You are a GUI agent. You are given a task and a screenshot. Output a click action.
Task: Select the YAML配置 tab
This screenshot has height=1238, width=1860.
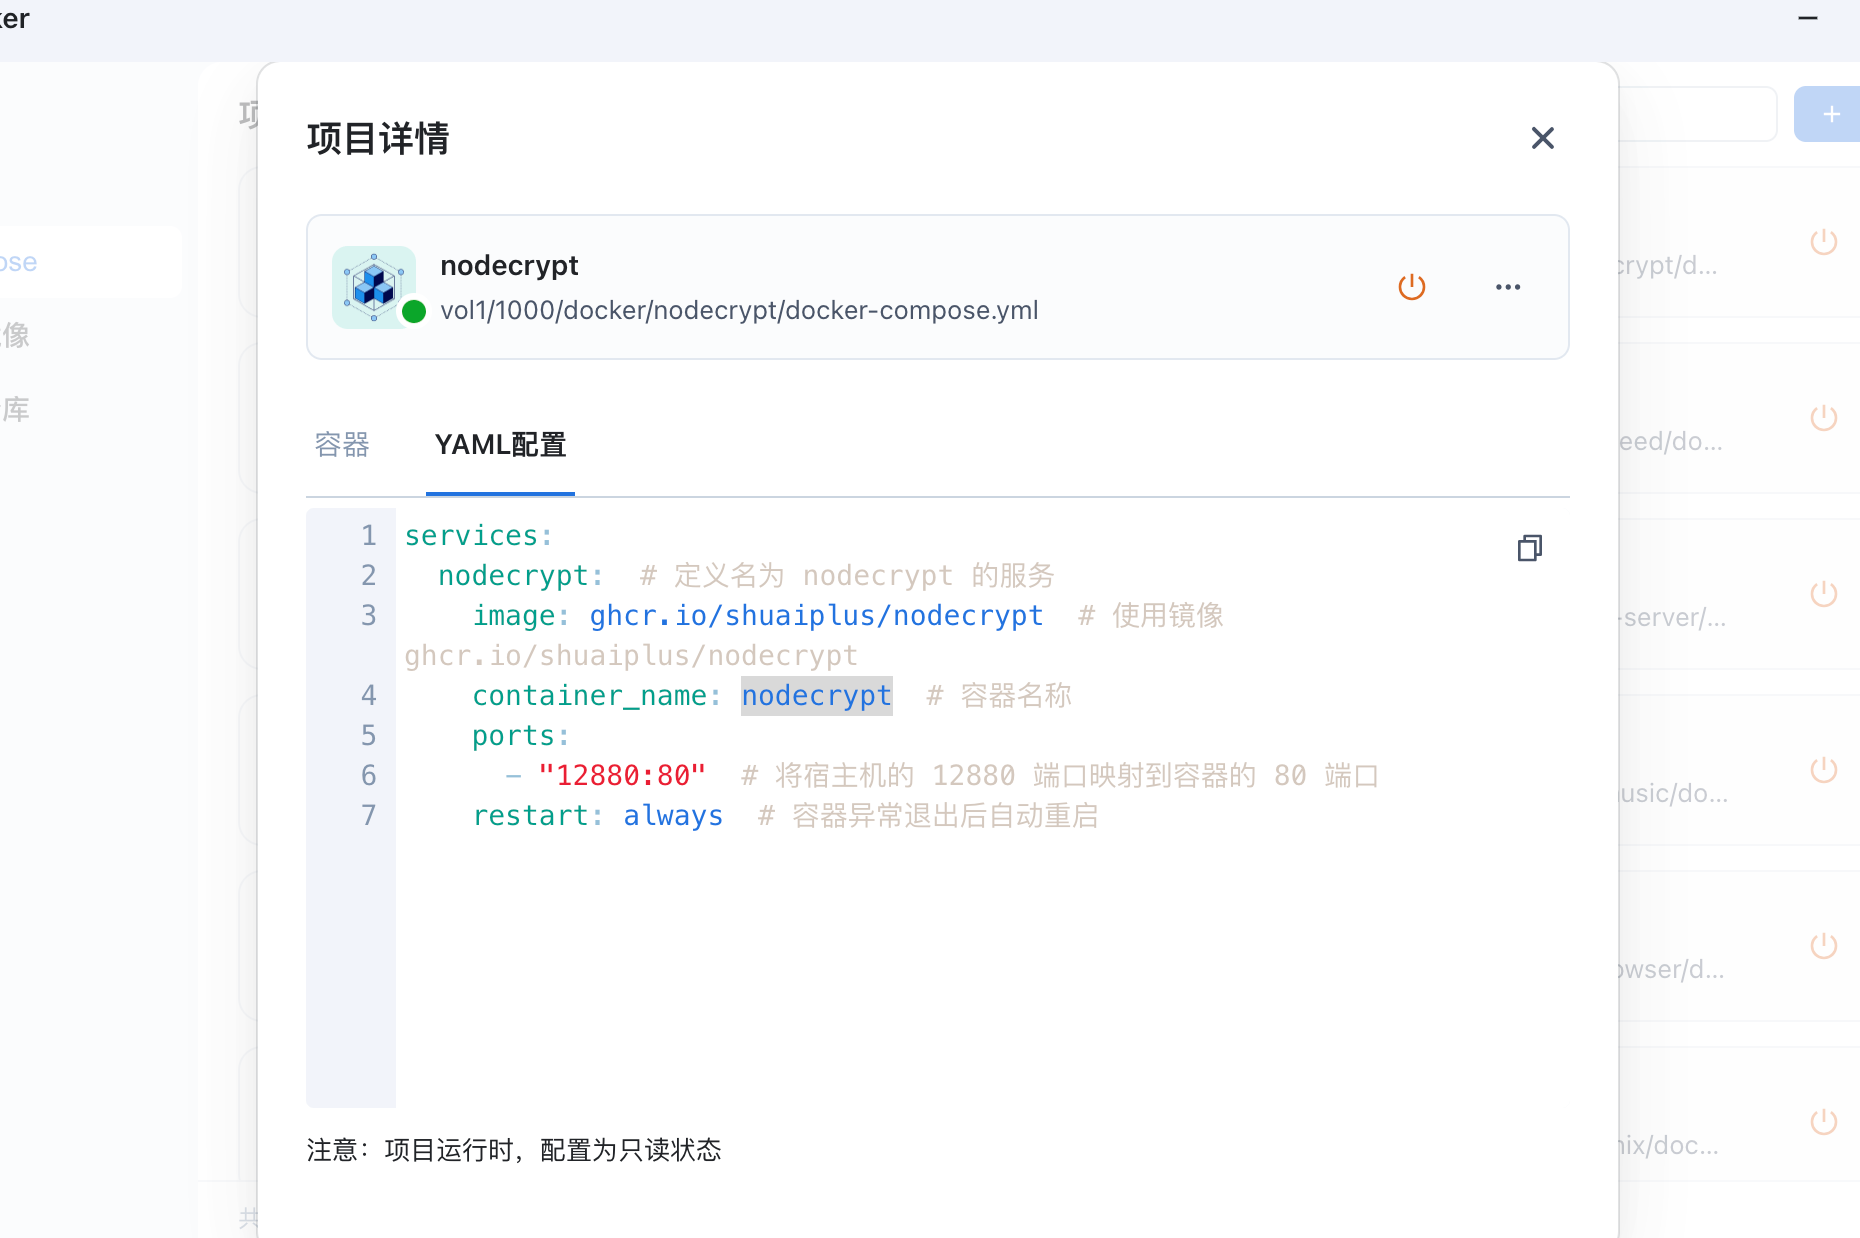tap(500, 445)
